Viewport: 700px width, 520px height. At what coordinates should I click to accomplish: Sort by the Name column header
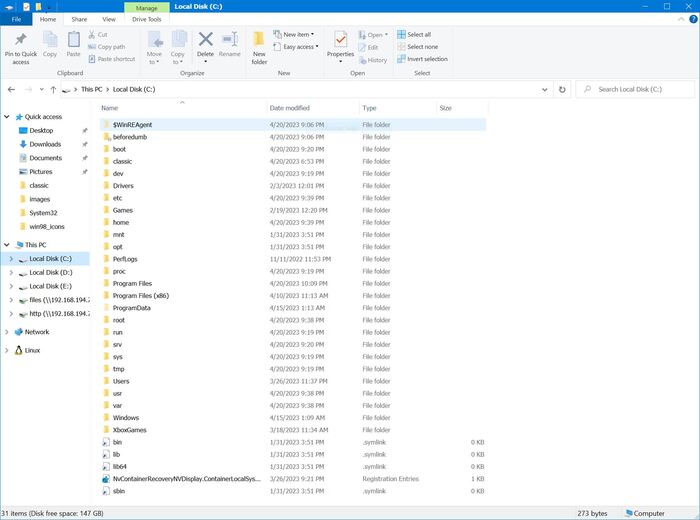tap(182, 108)
